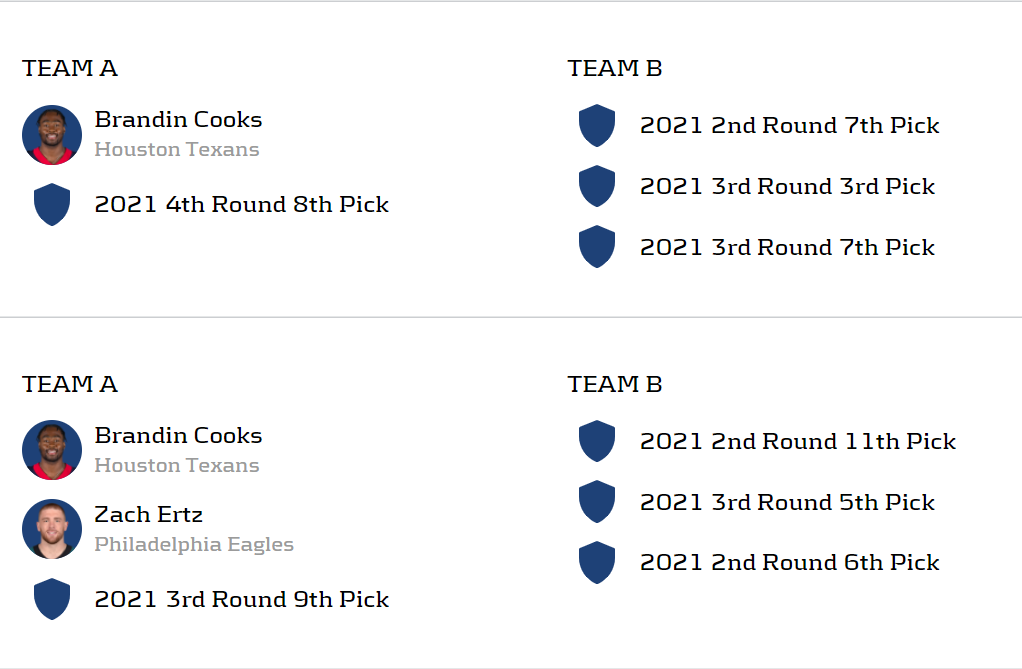Image resolution: width=1022 pixels, height=669 pixels.
Task: Open Zach Ertz player name link
Action: [148, 515]
